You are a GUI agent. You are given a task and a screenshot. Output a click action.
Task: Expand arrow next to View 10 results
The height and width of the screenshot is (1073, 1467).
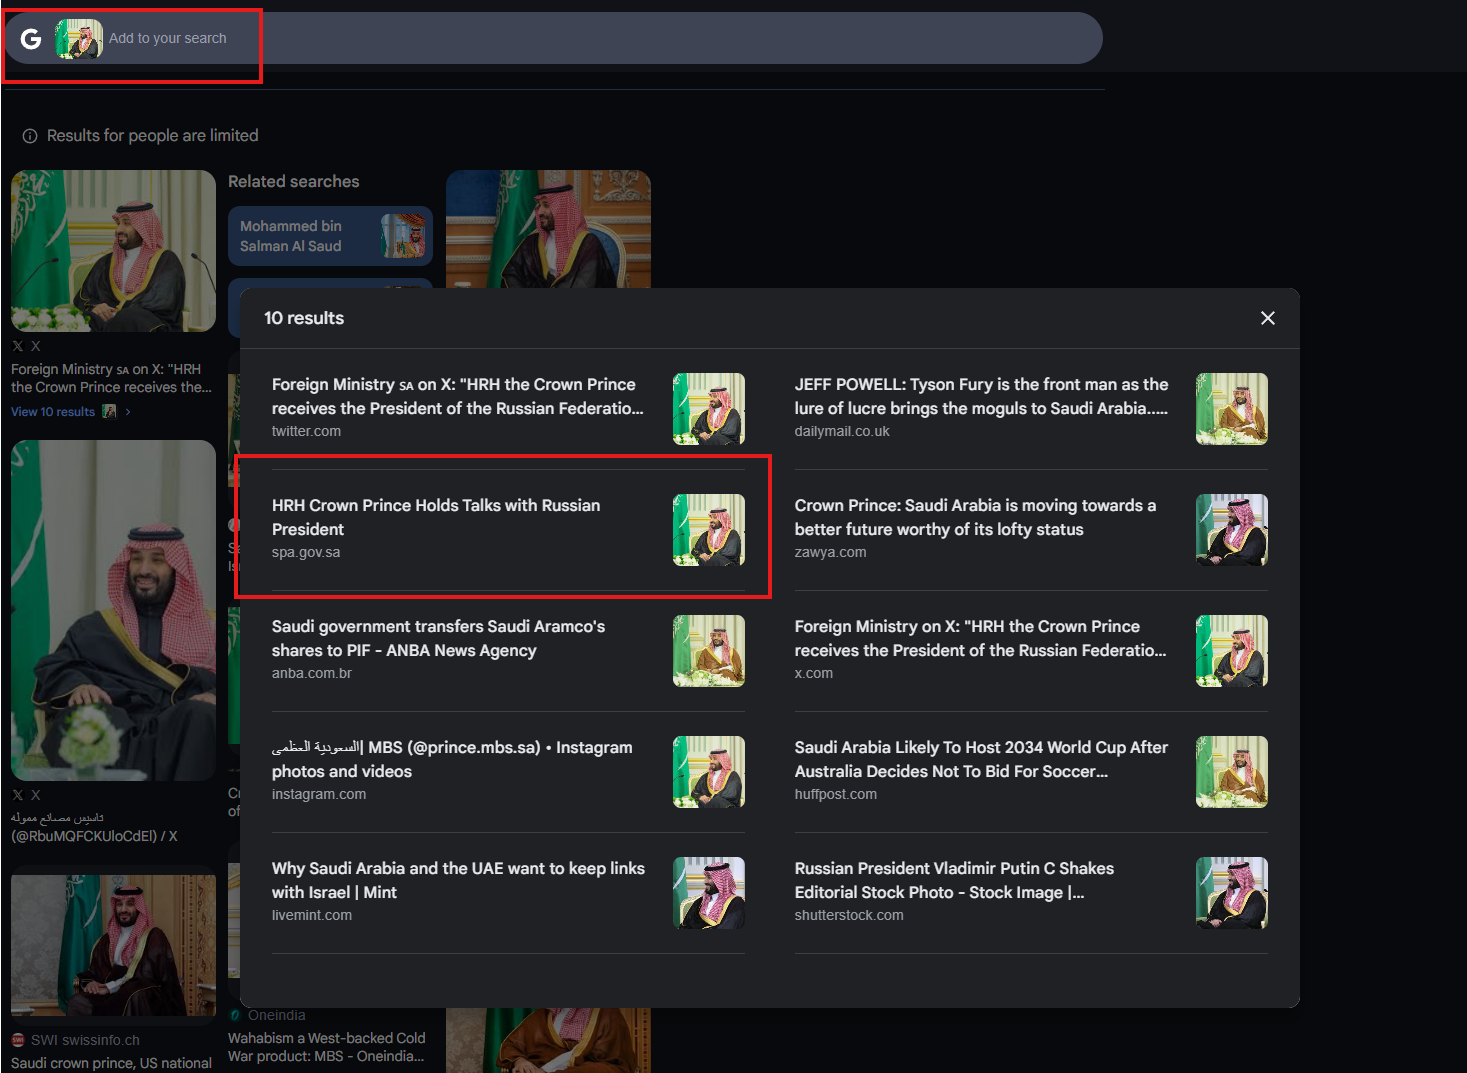[128, 412]
